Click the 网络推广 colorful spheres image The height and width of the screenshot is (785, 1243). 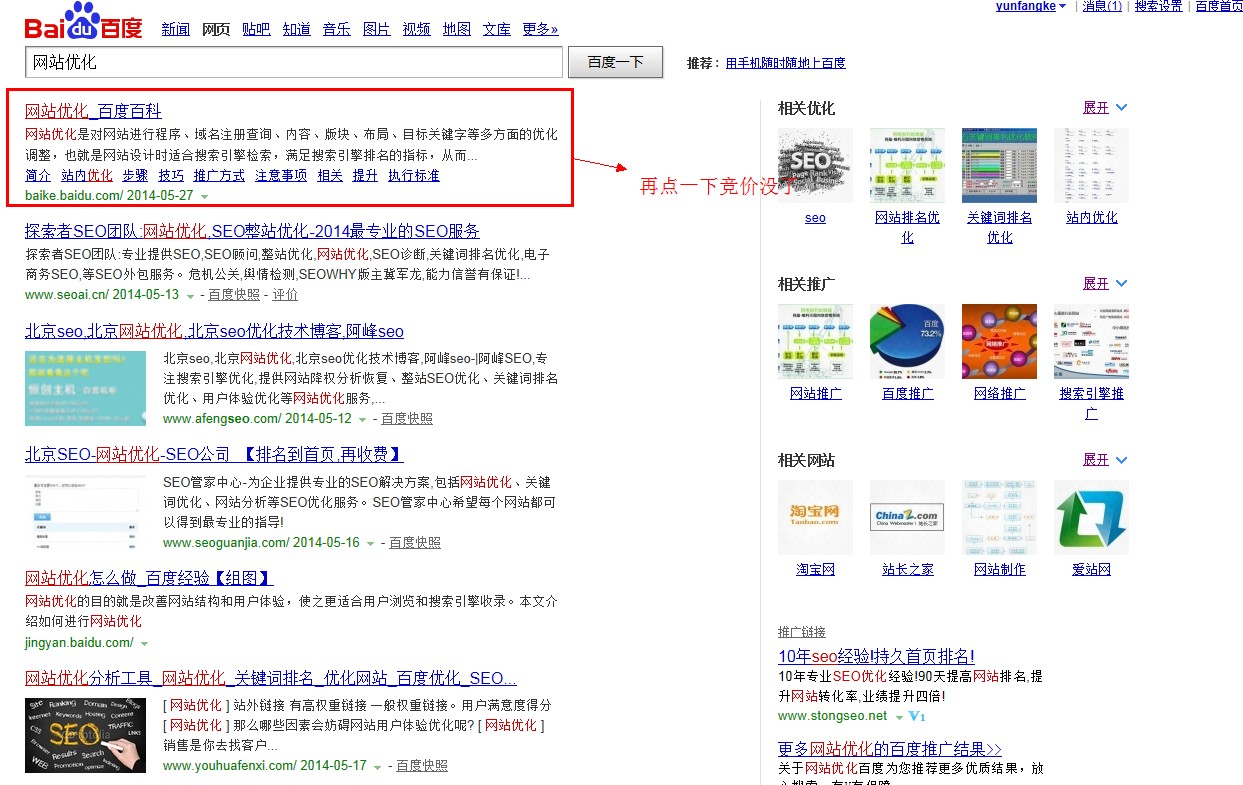[x=999, y=341]
